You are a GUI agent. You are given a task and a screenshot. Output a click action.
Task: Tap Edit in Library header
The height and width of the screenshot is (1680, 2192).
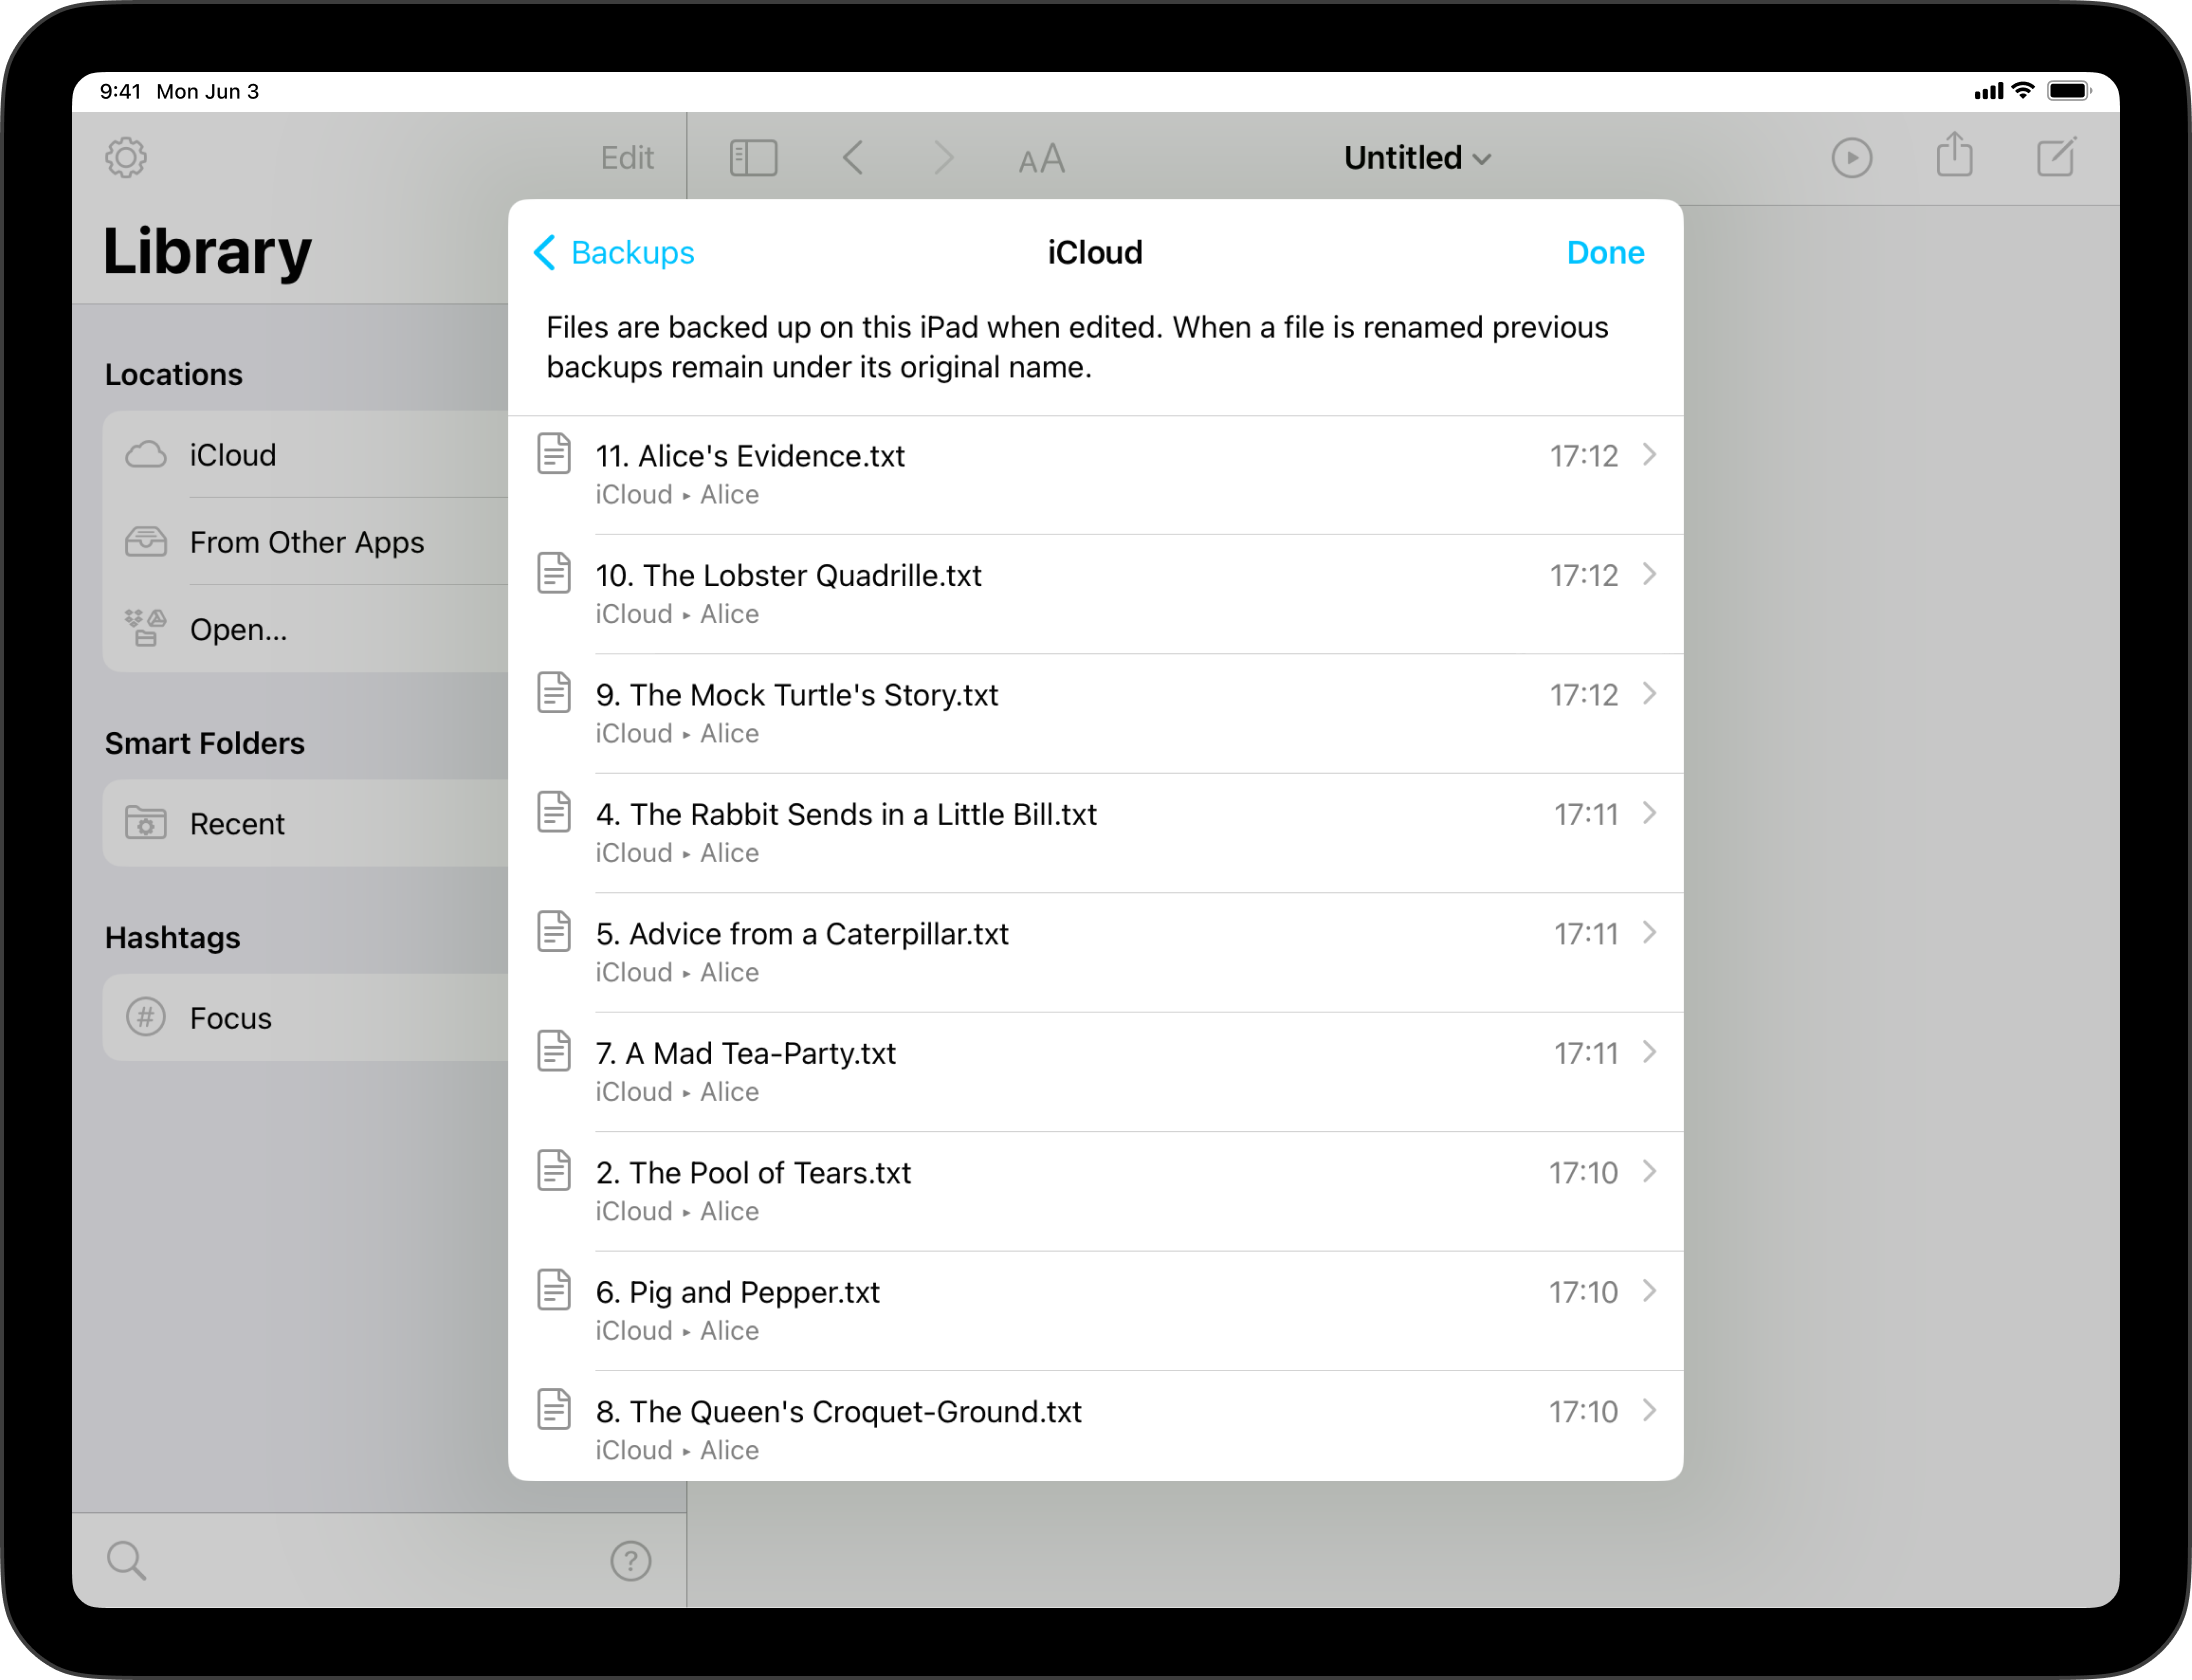[627, 157]
